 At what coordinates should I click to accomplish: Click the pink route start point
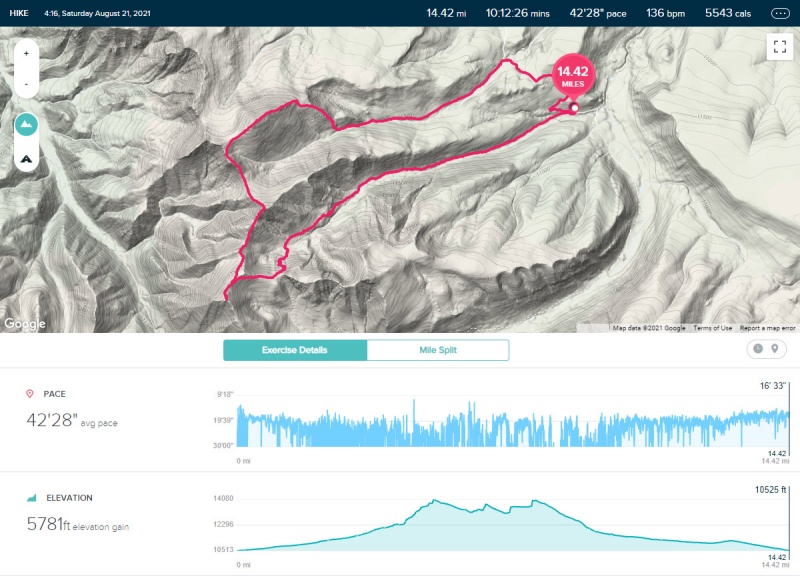575,108
